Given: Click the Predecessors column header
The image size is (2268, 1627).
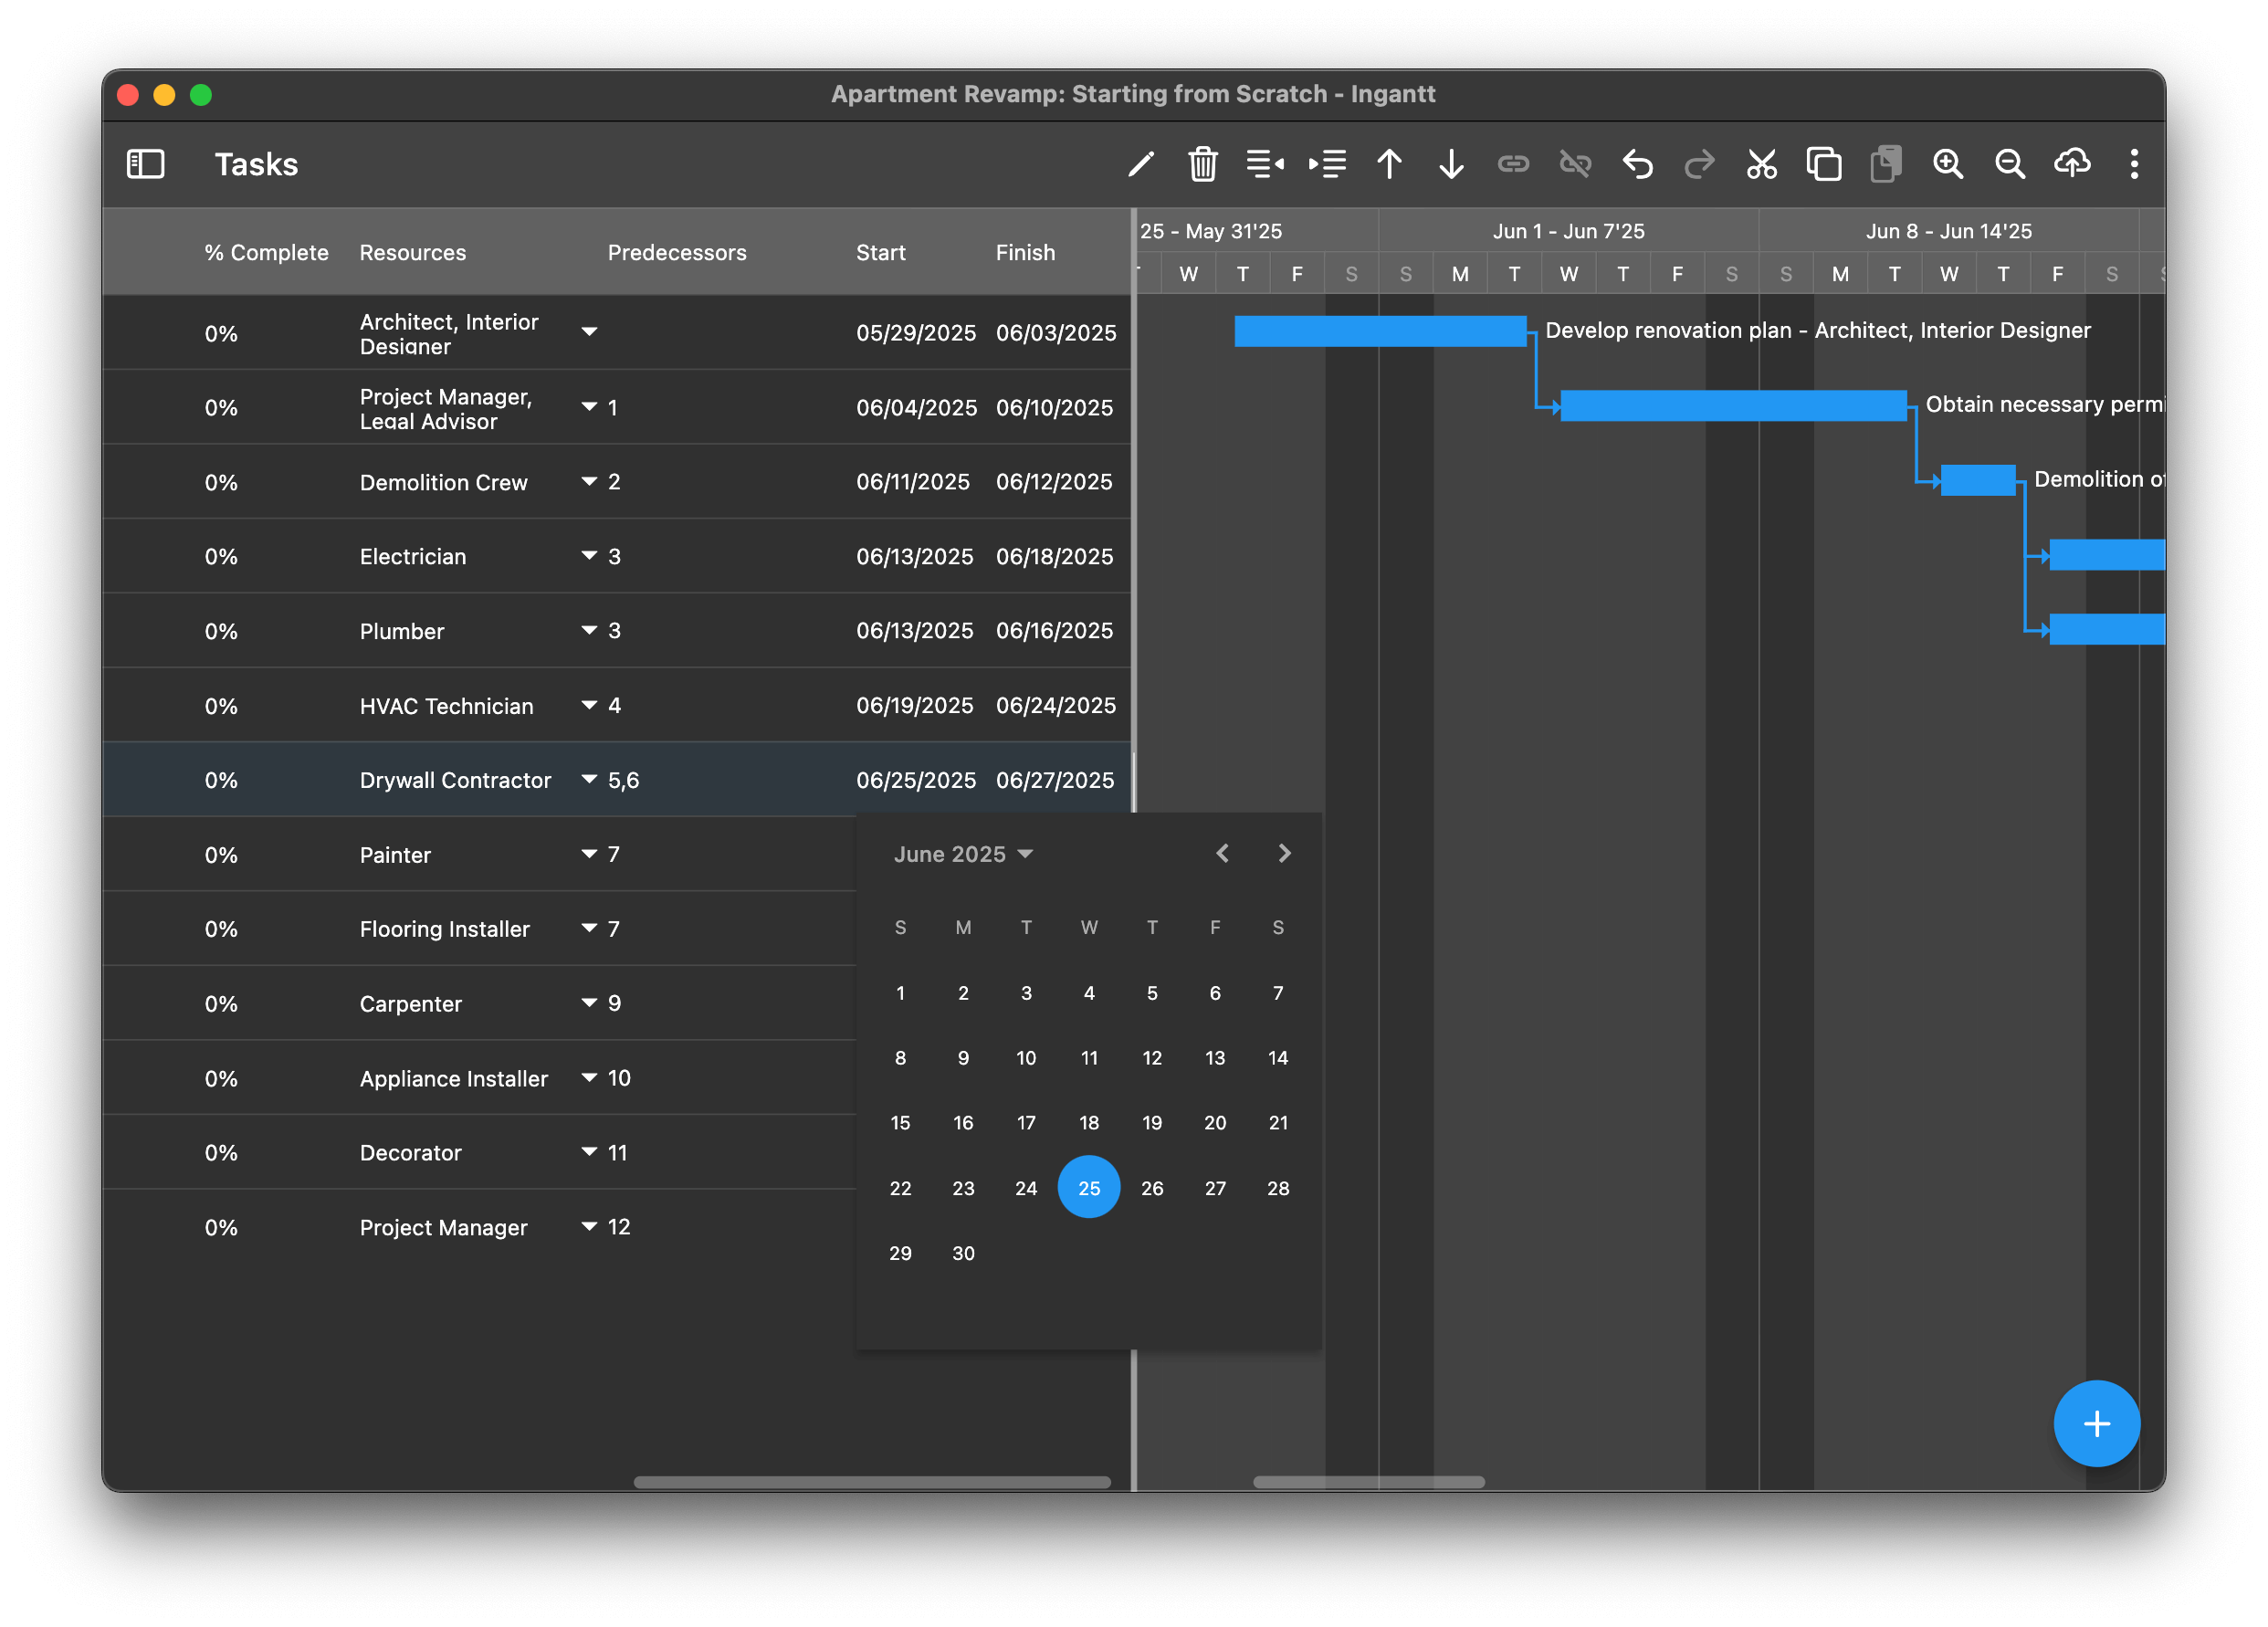Looking at the screenshot, I should (677, 253).
